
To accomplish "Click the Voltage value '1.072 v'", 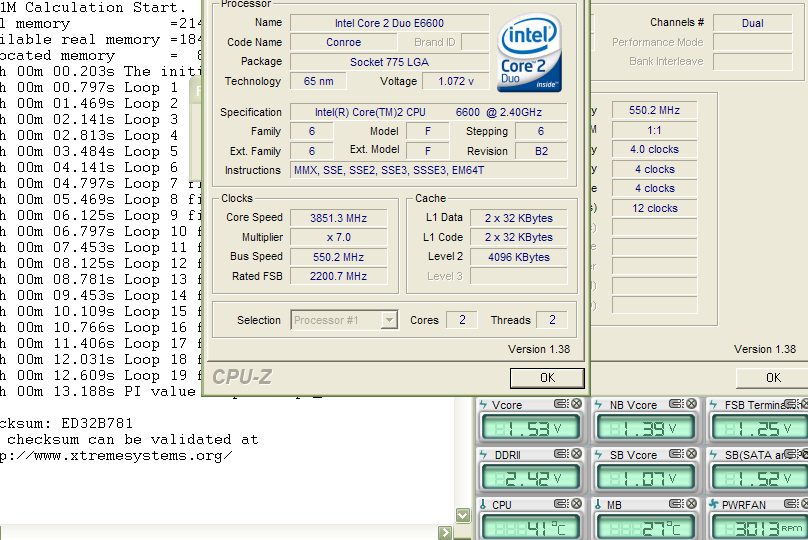I will (456, 81).
